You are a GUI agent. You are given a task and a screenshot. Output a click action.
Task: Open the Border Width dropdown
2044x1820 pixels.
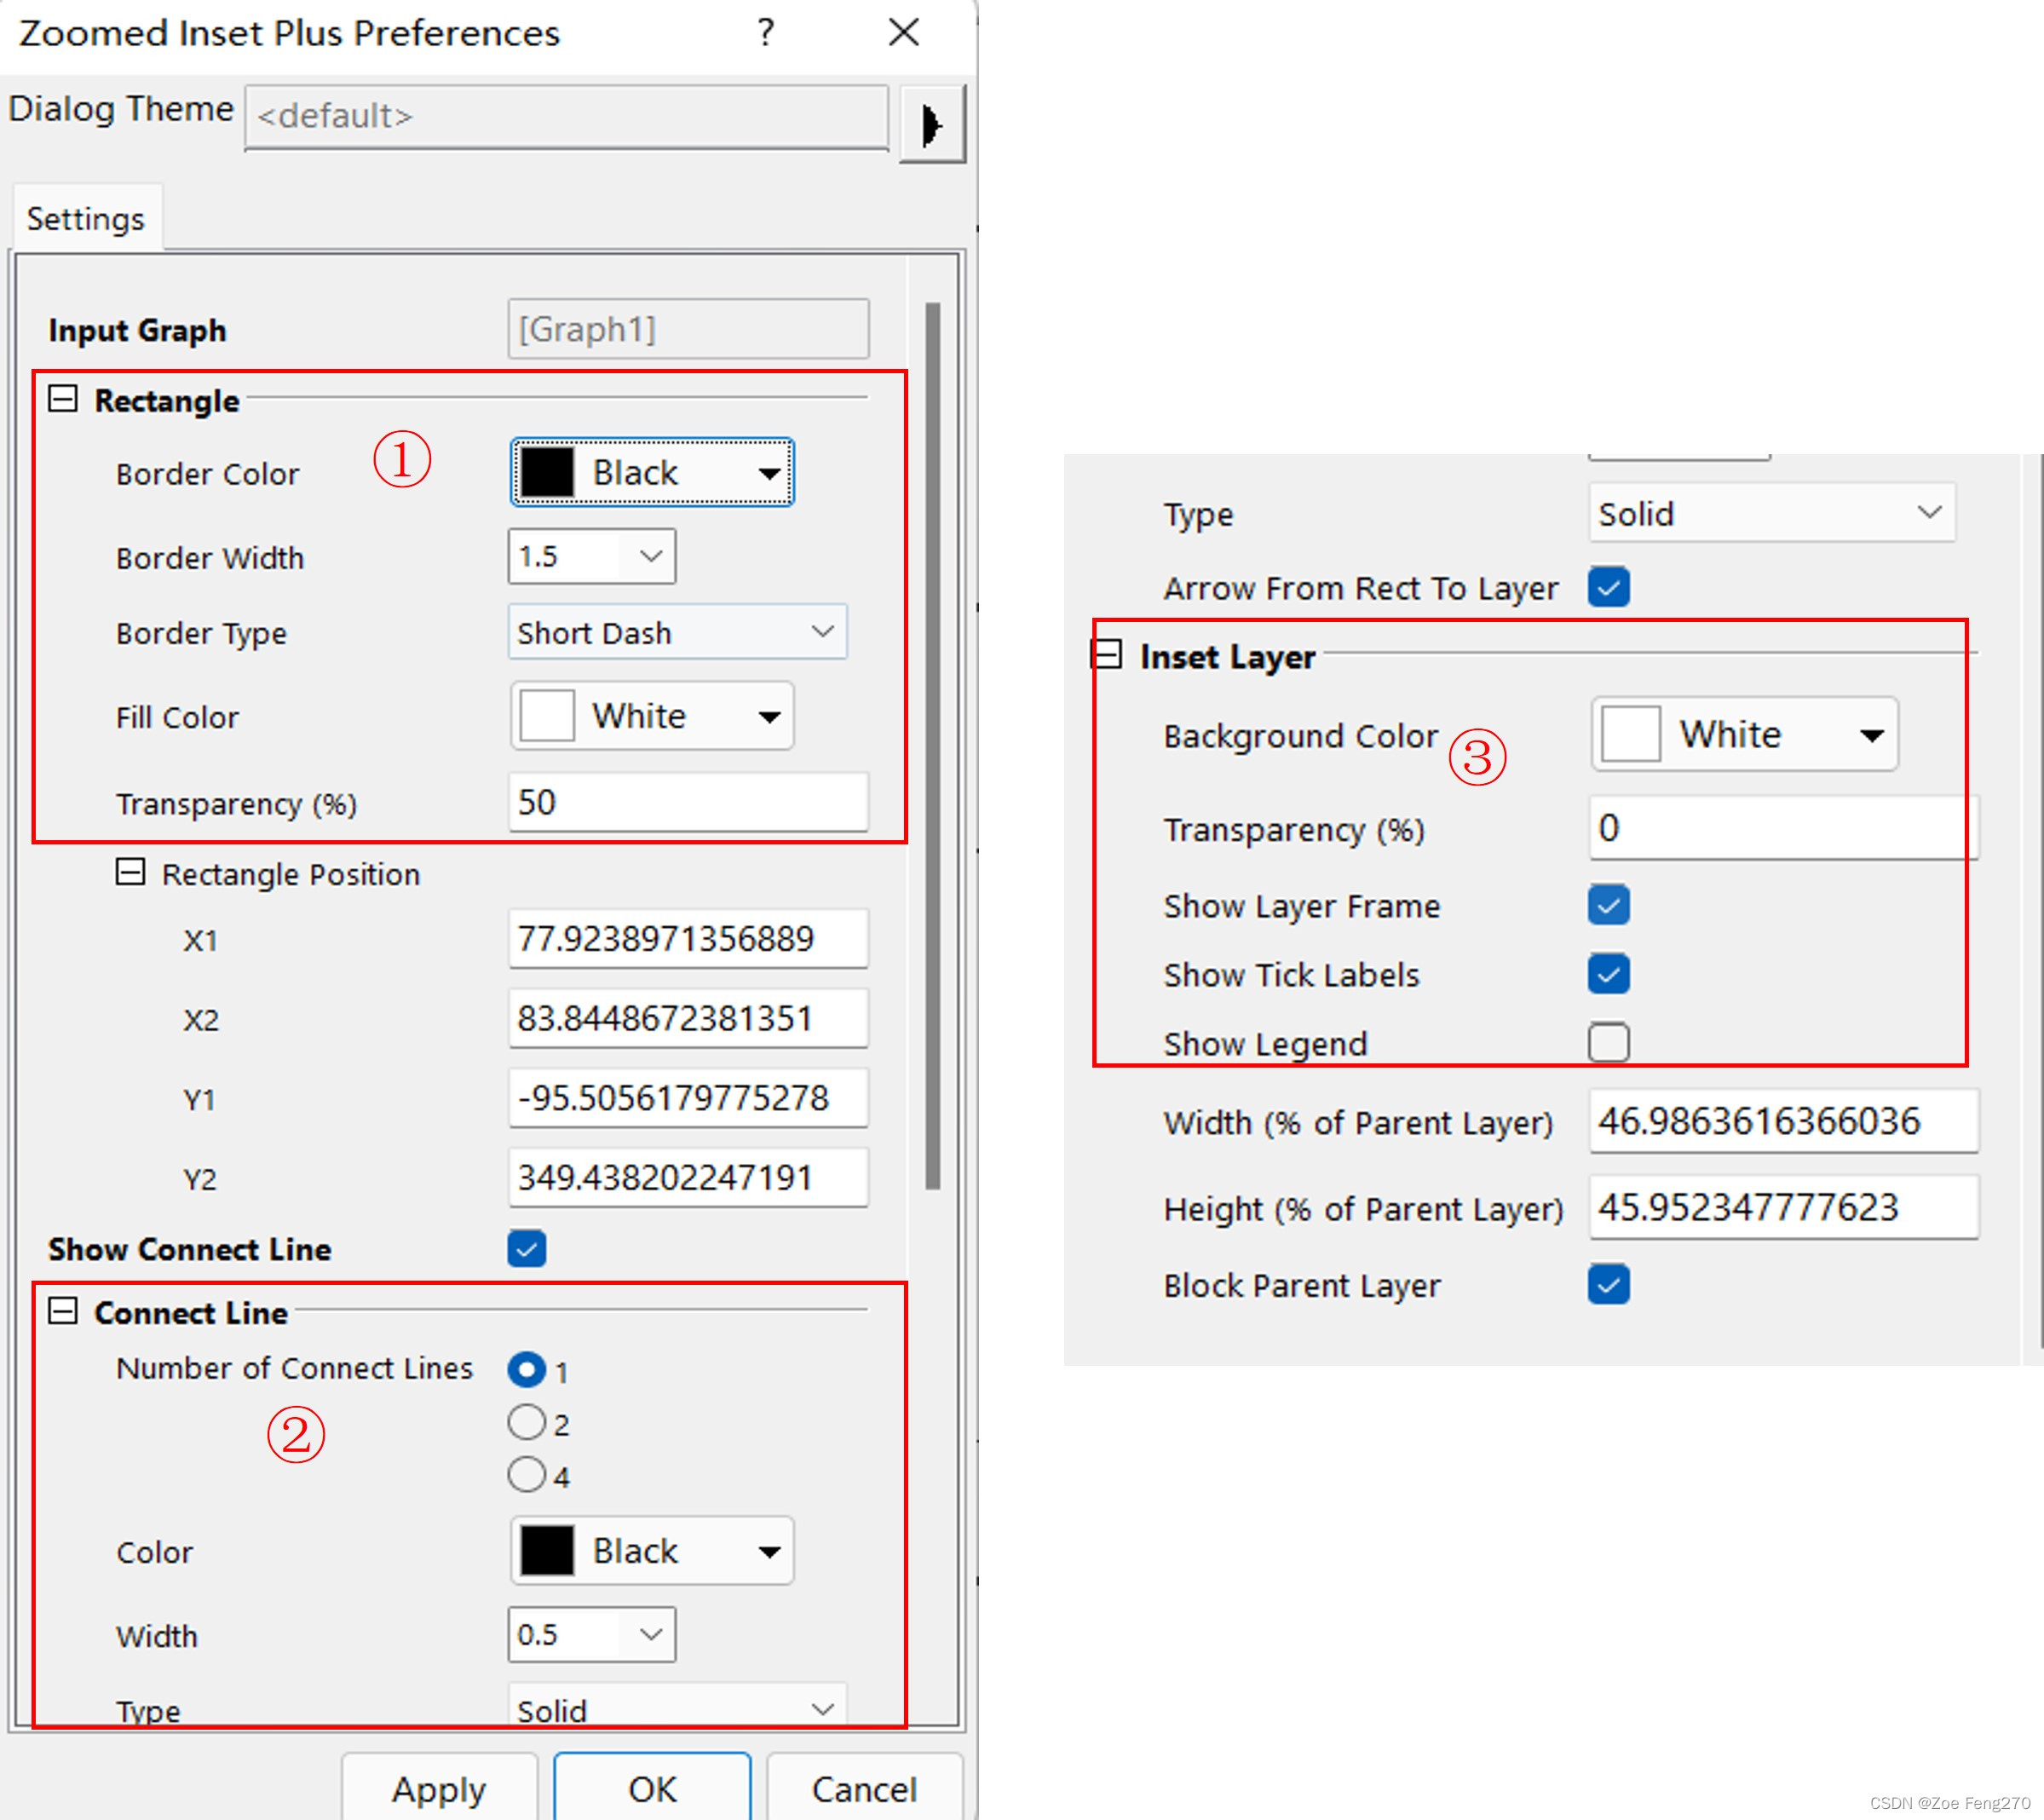tap(650, 556)
